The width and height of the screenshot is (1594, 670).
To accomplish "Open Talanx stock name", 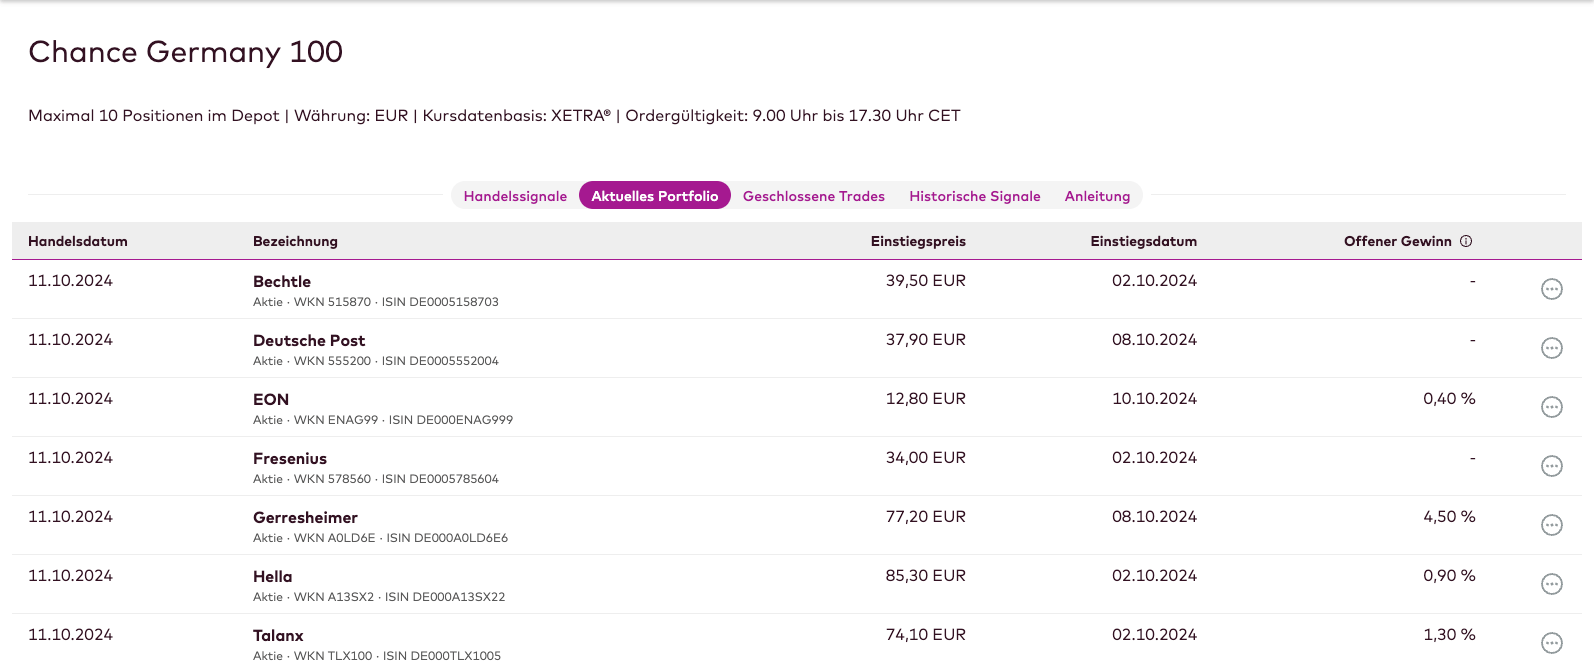I will 278,636.
